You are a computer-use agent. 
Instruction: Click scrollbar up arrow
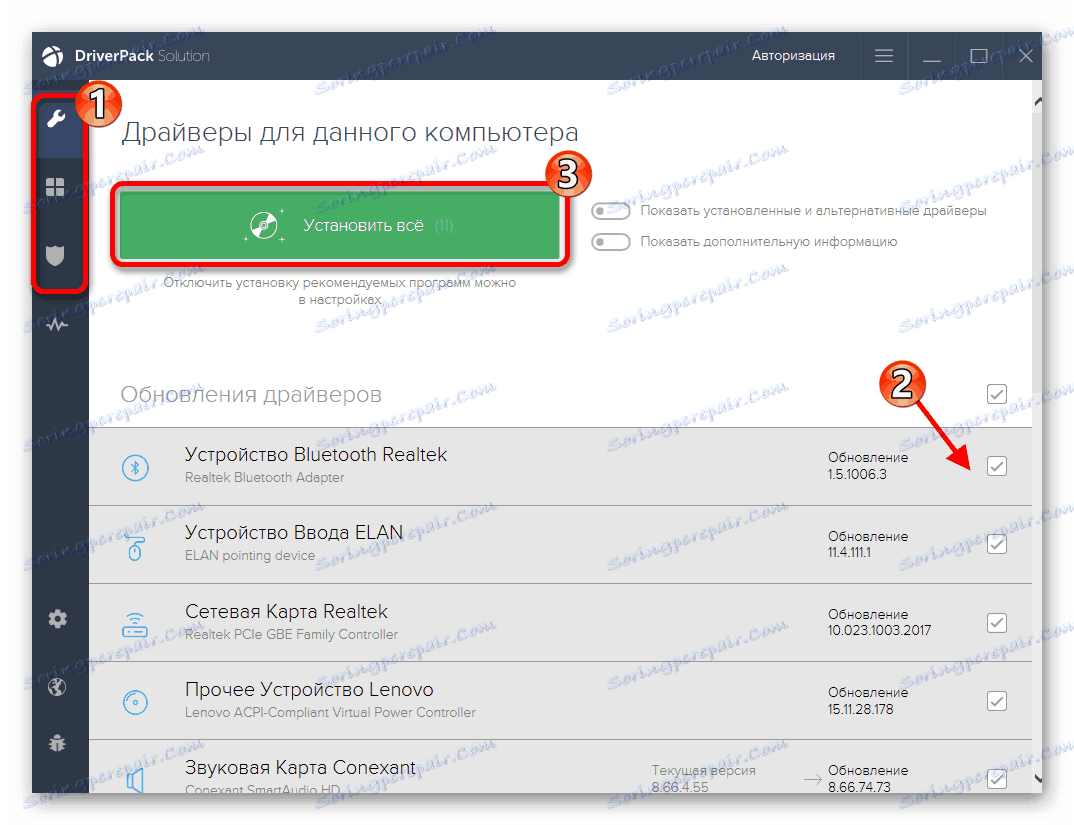coord(1038,102)
